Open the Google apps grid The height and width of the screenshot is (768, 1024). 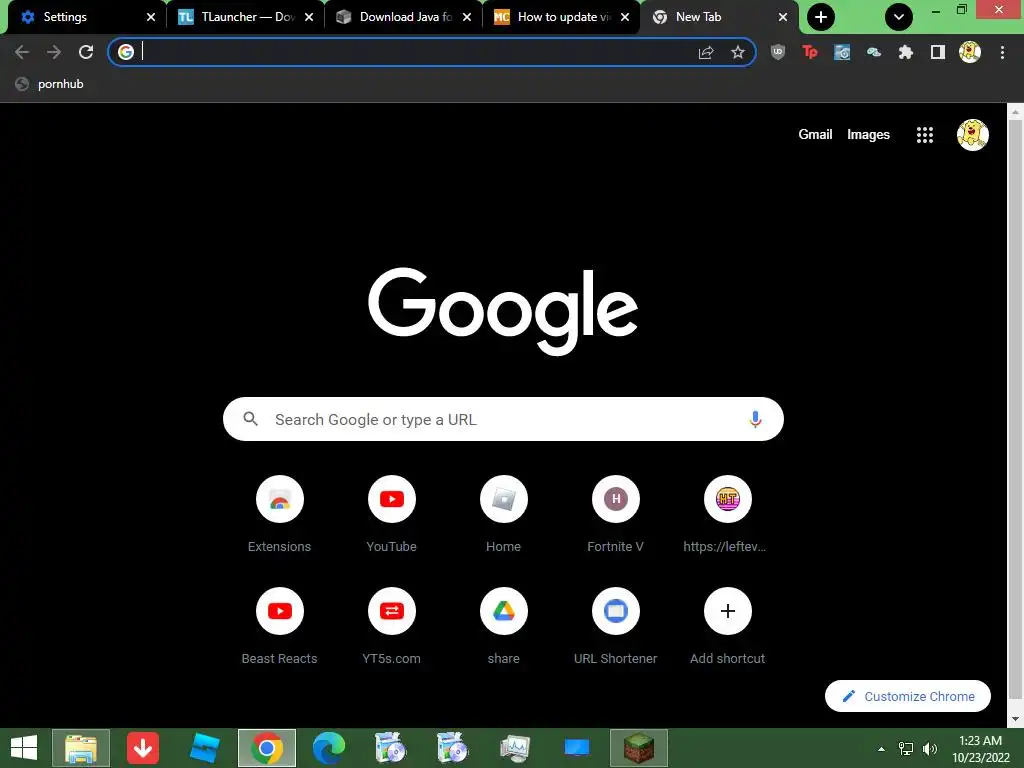[925, 135]
